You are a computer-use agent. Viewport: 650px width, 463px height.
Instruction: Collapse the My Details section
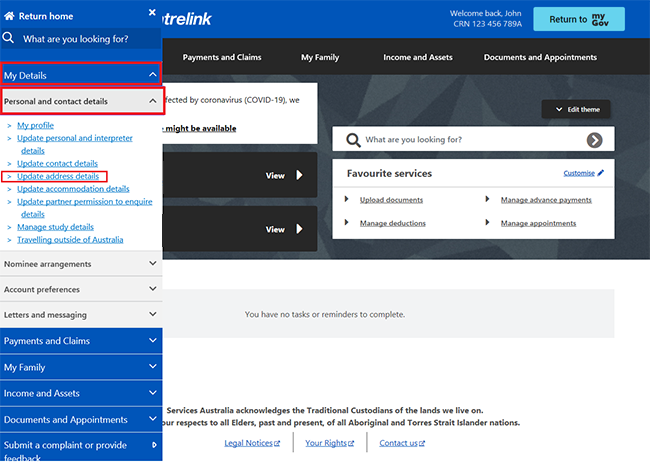(x=81, y=75)
